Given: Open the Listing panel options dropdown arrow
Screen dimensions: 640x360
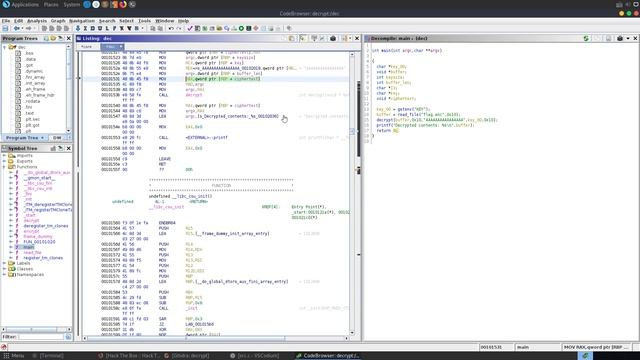Looking at the screenshot, I should pos(350,38).
